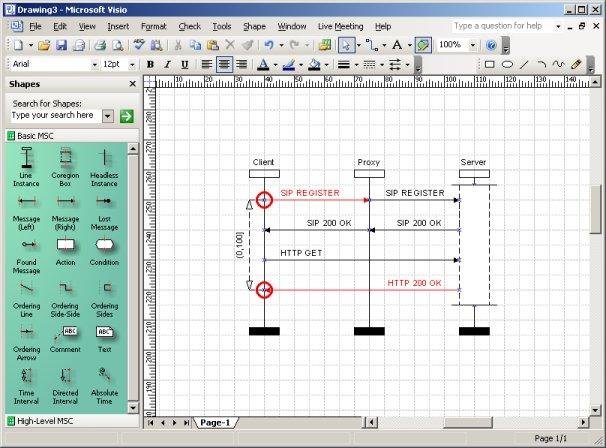Select the Condition shape

point(104,252)
